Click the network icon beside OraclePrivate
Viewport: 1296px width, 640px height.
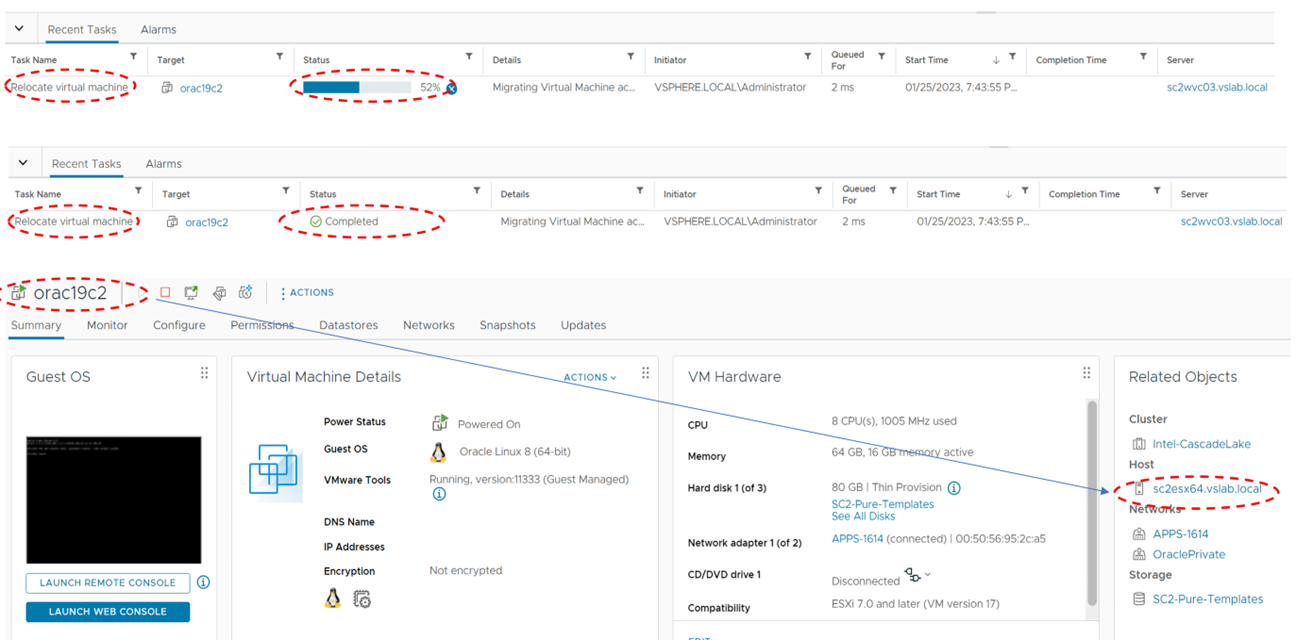(1138, 554)
